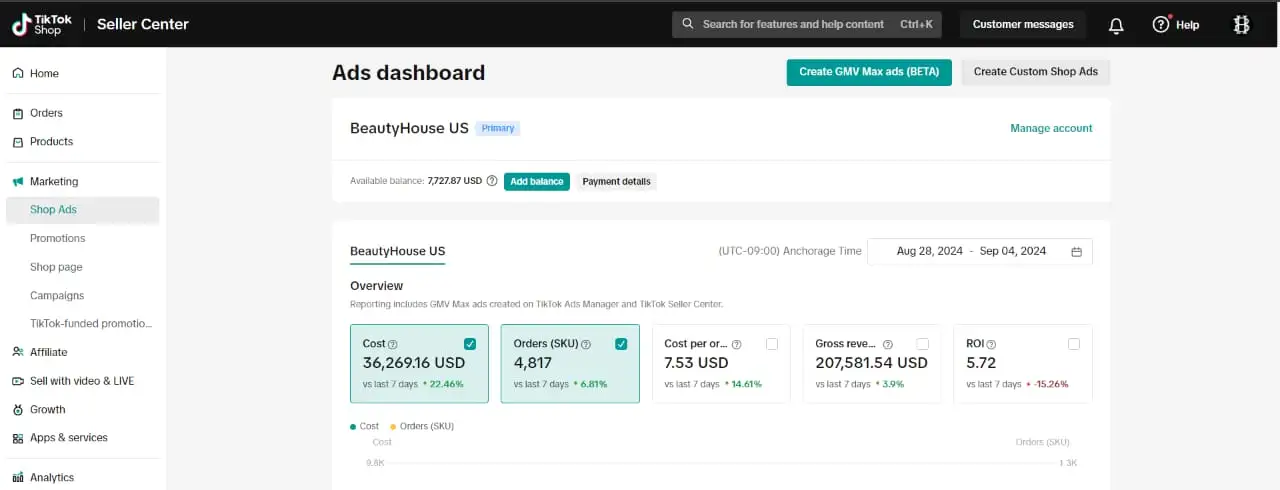Click the Orders (SKU) info icon

[x=586, y=344]
